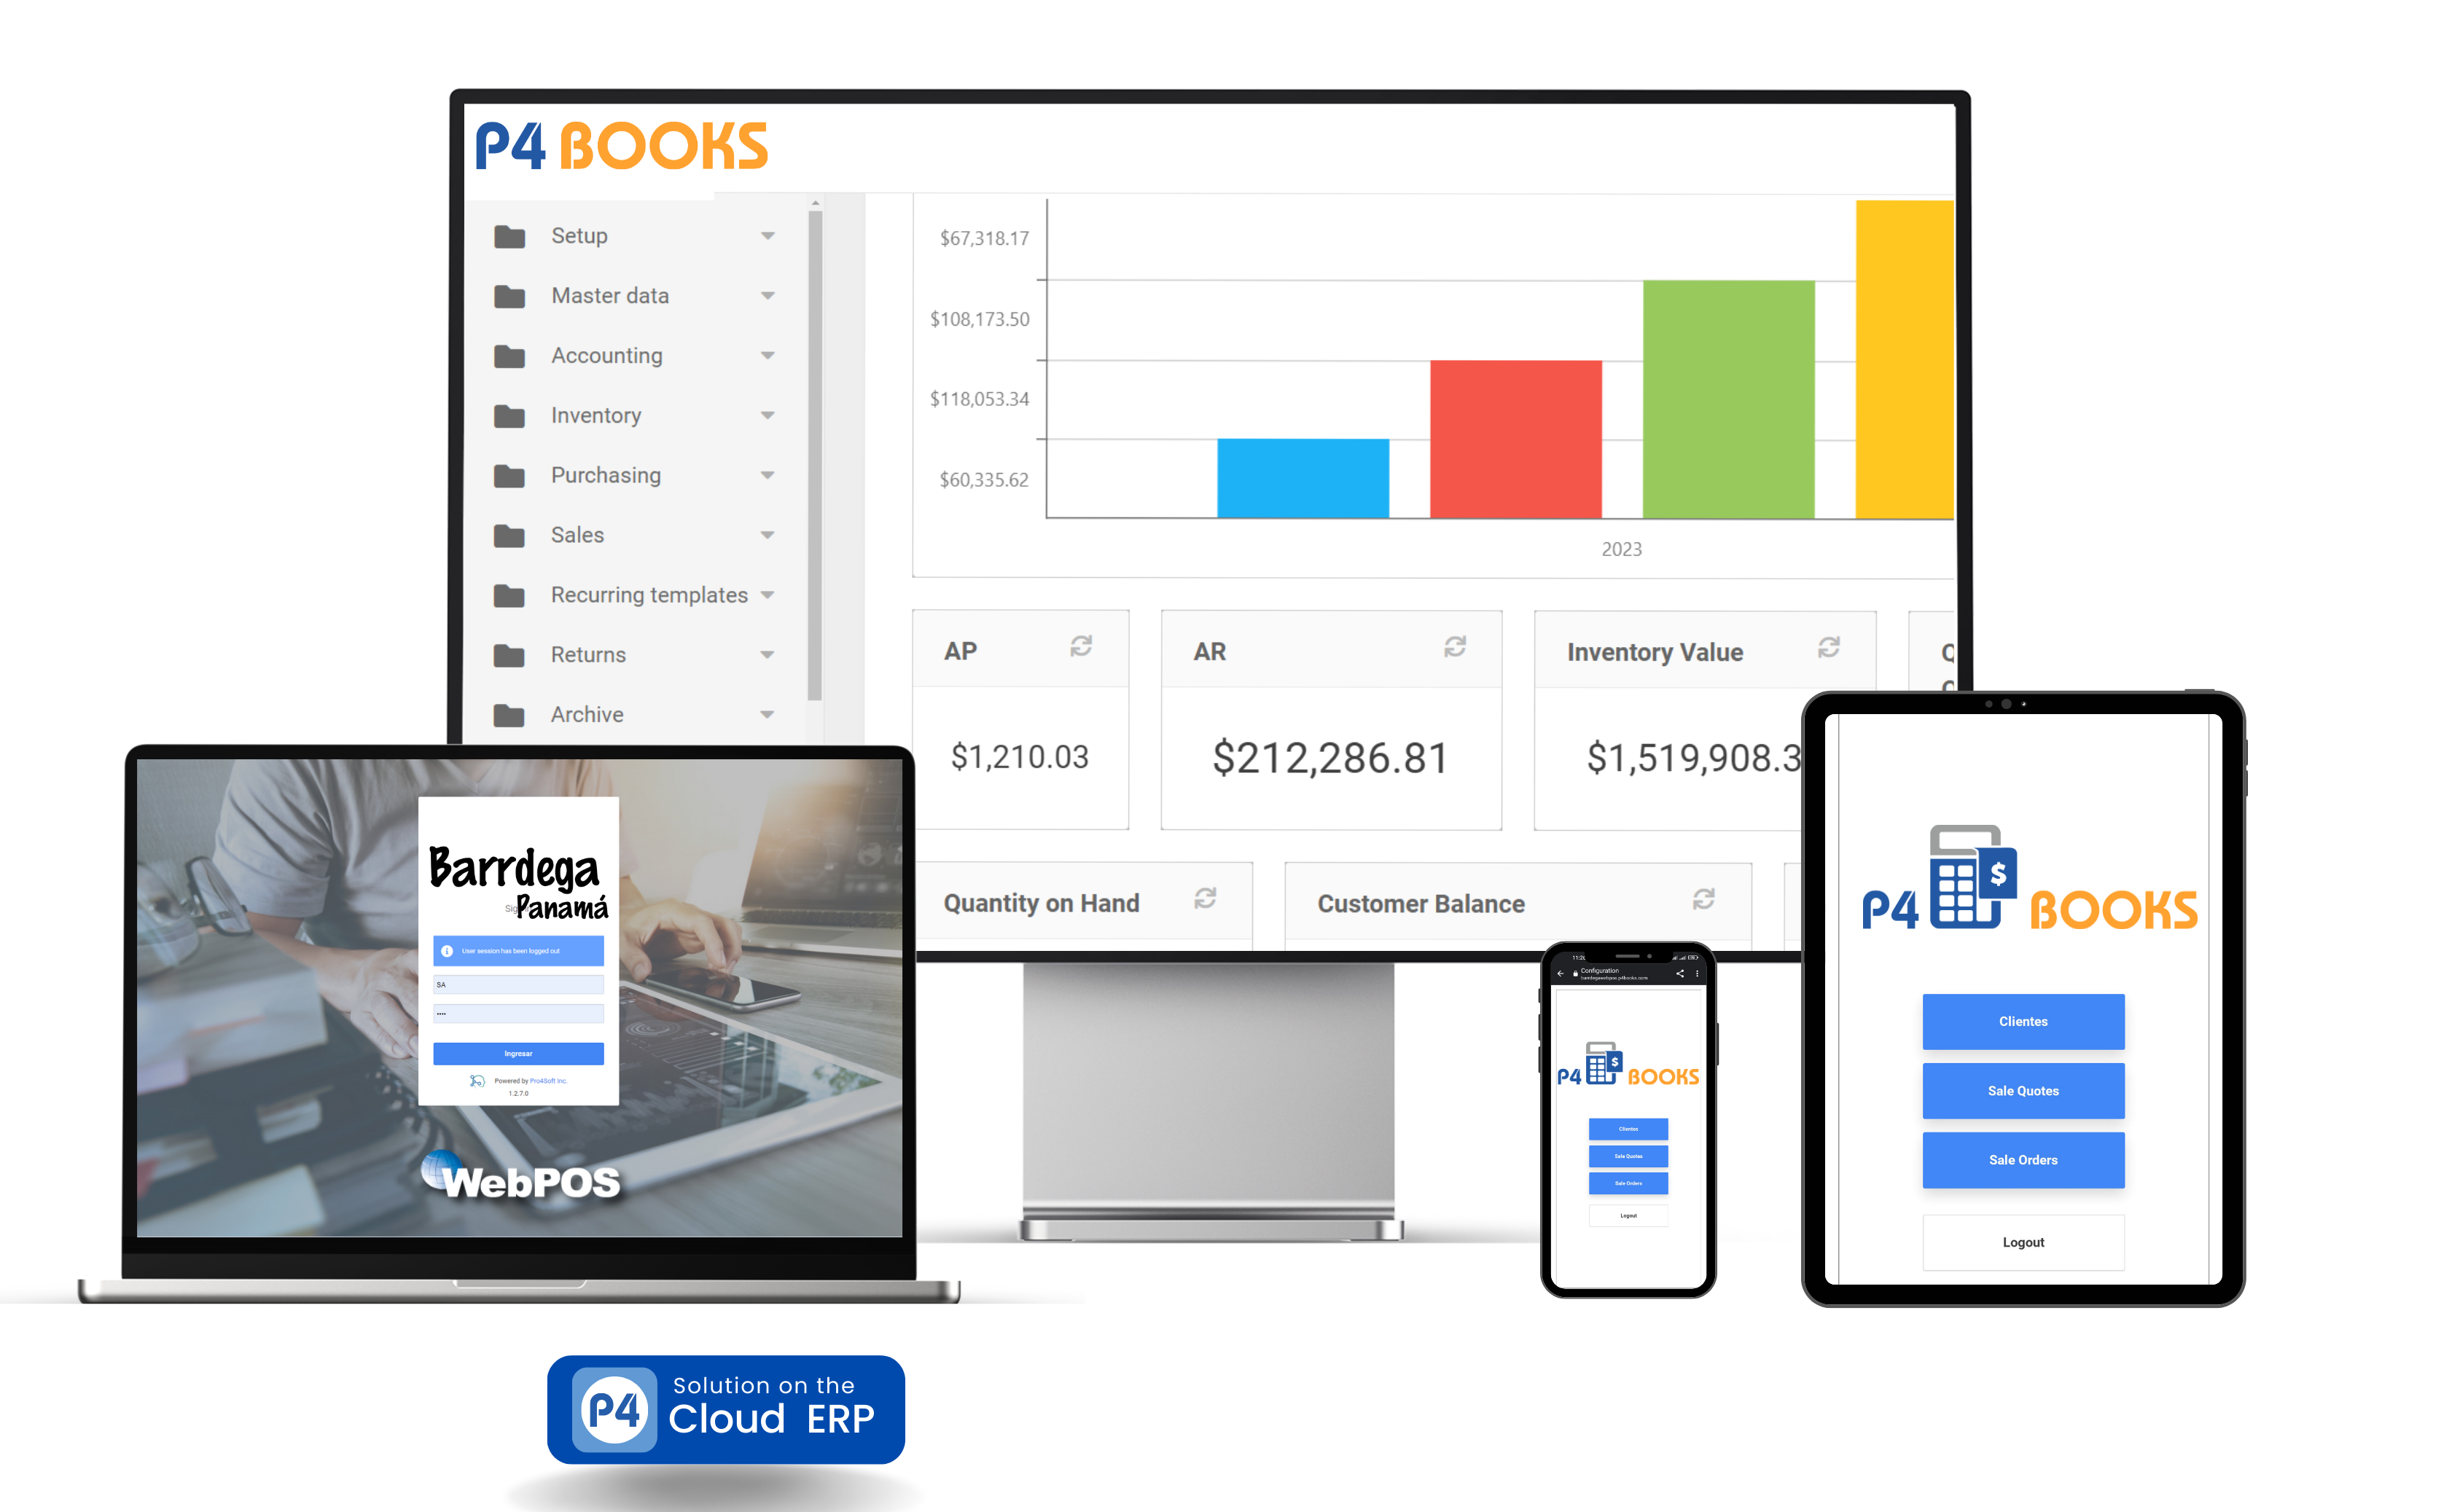Click the Logout button on tablet
The height and width of the screenshot is (1512, 2460).
point(2024,1242)
